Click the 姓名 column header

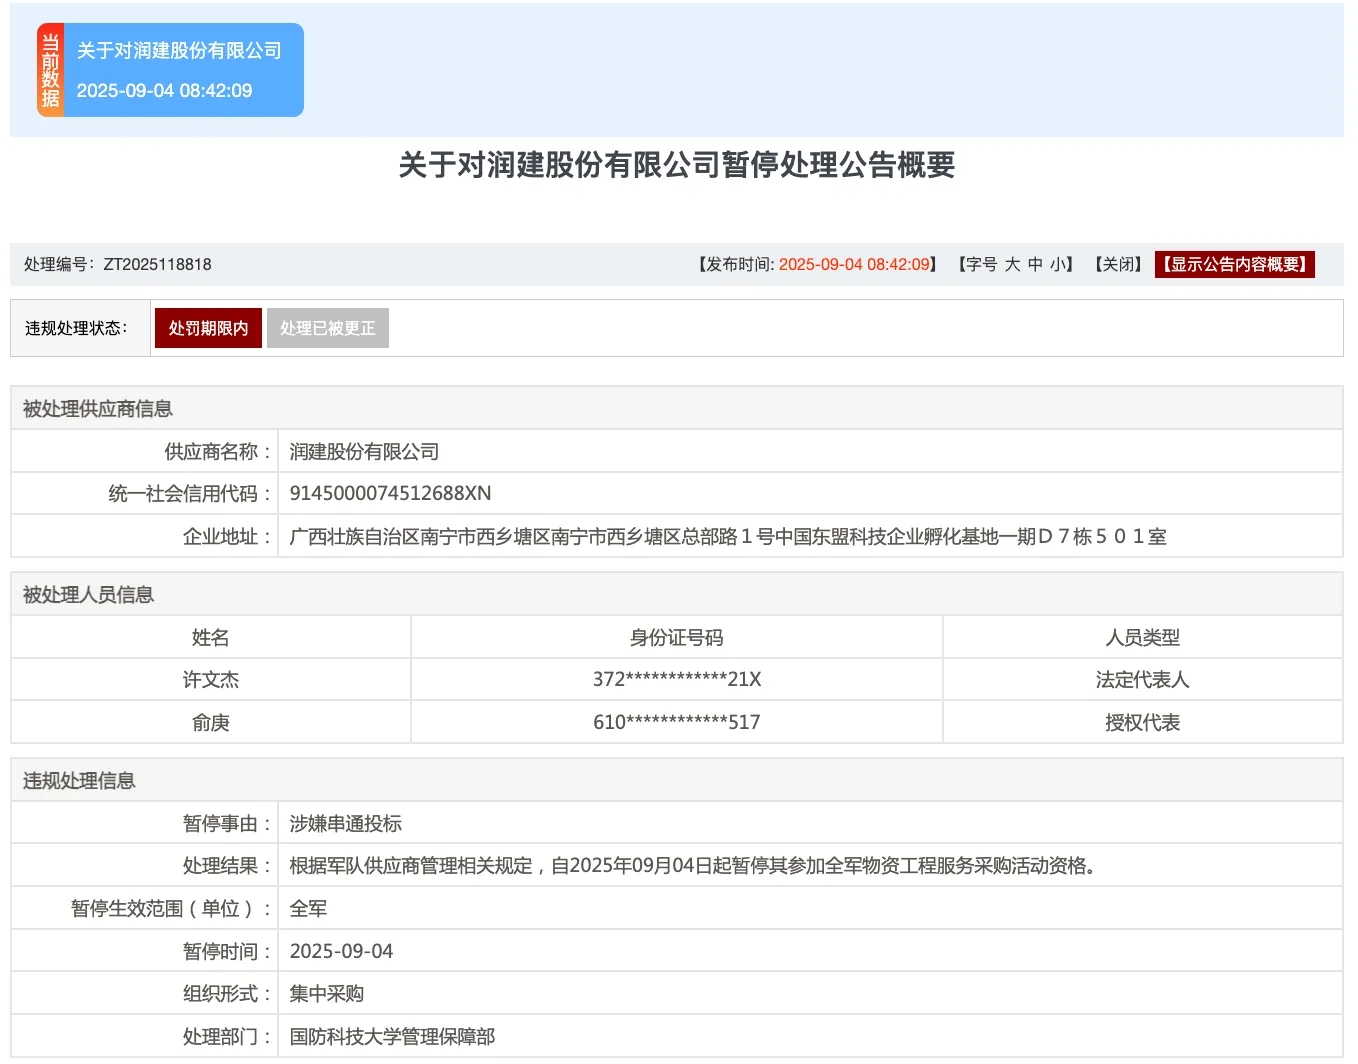point(211,637)
